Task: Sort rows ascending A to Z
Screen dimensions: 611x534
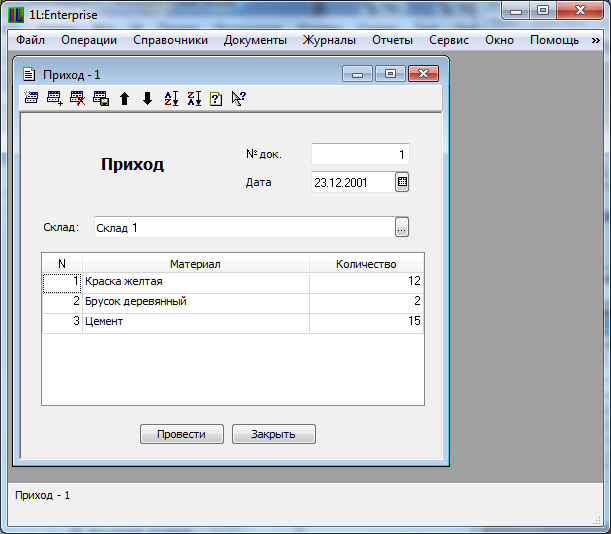Action: click(170, 98)
